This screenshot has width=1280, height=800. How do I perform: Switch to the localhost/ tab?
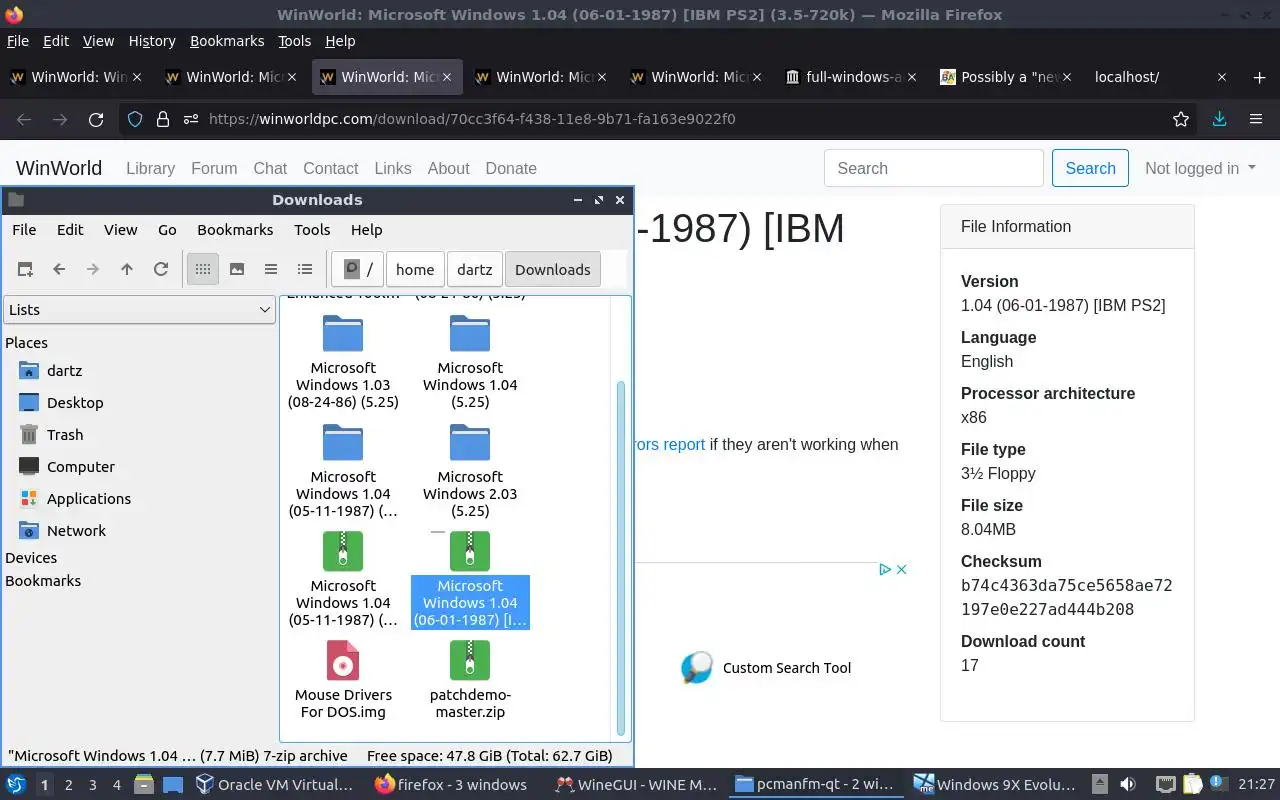point(1161,77)
